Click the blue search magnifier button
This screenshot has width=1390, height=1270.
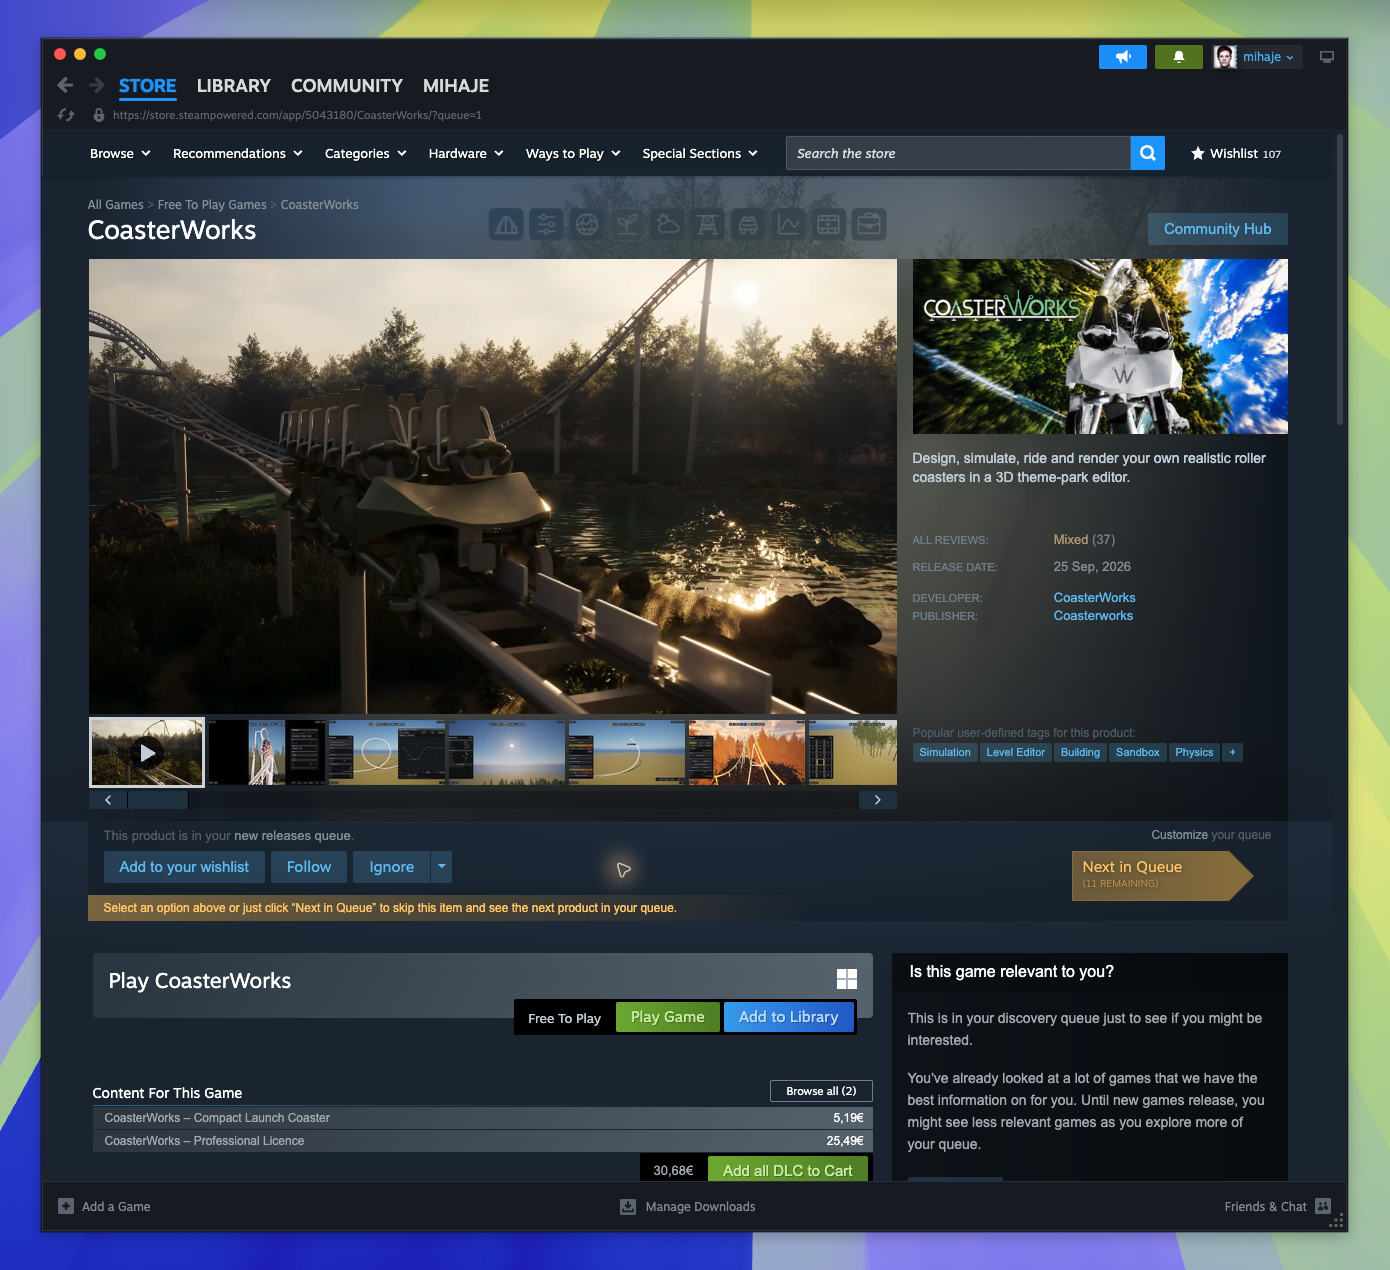pos(1148,153)
